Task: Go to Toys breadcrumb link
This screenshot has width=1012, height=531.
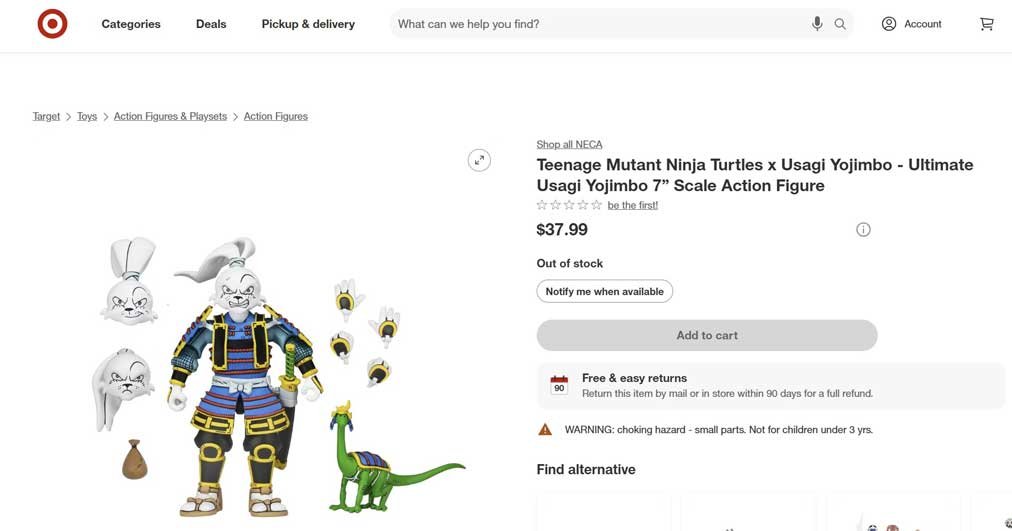Action: point(87,116)
